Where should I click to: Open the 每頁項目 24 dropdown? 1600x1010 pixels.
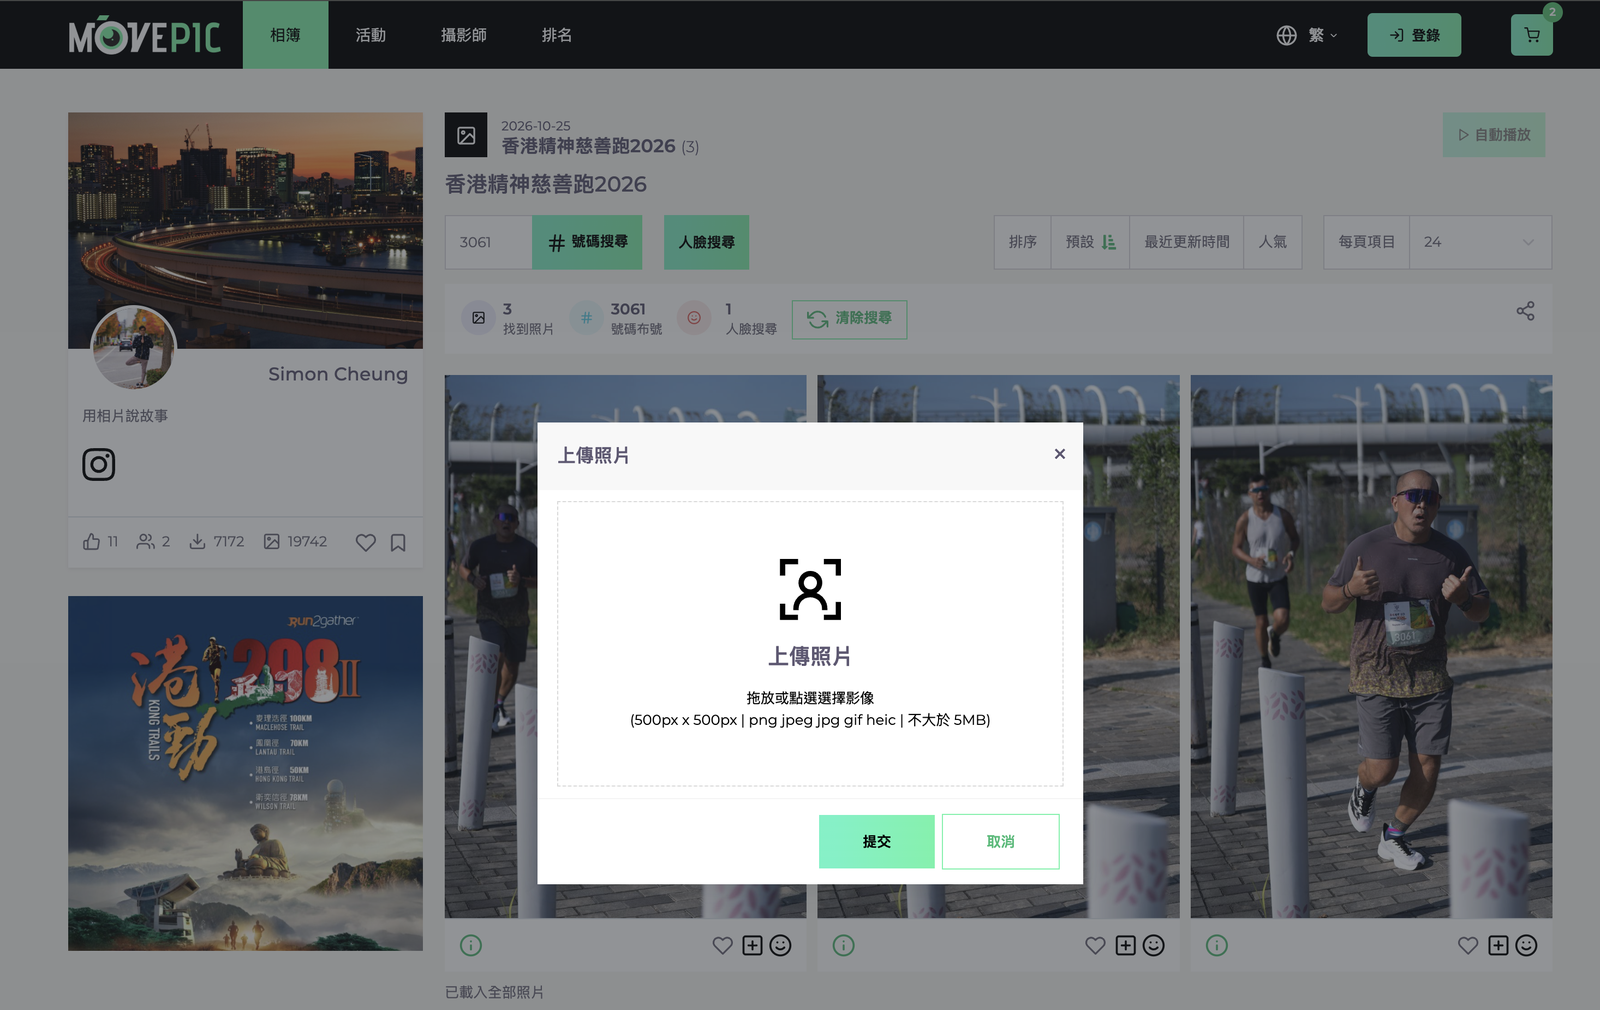(x=1480, y=242)
